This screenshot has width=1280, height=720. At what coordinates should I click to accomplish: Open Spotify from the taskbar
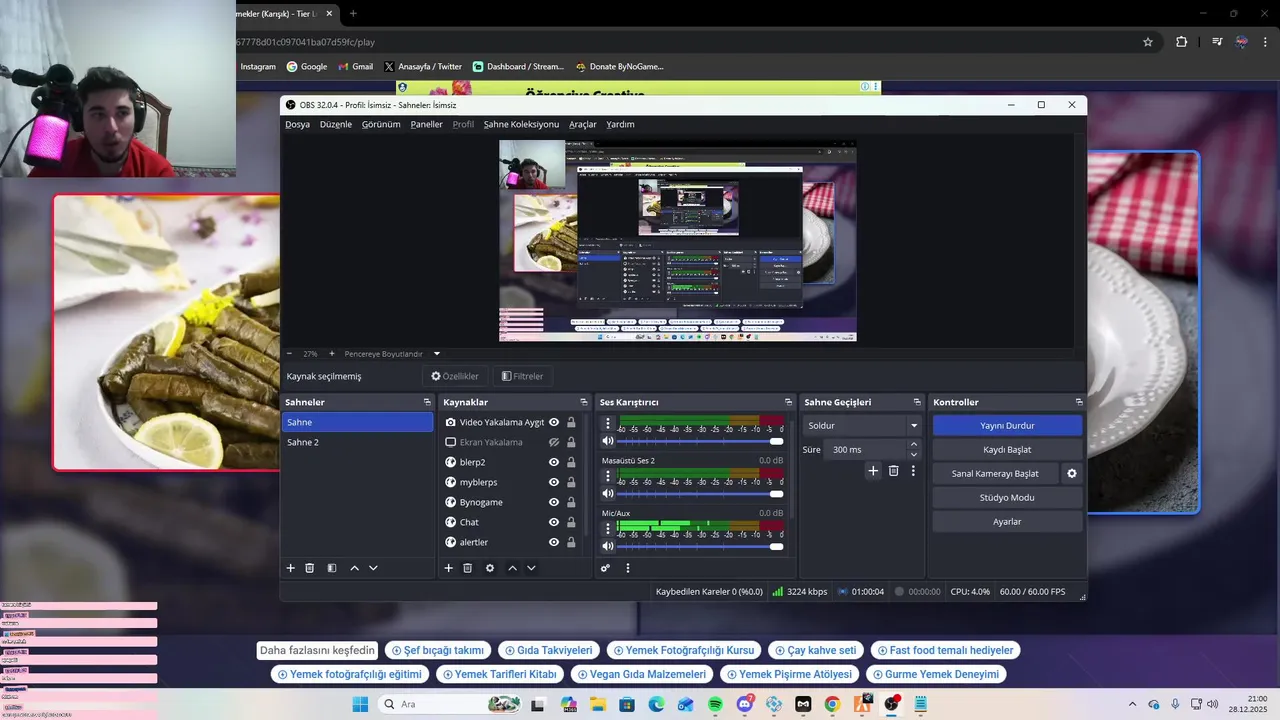coord(716,705)
